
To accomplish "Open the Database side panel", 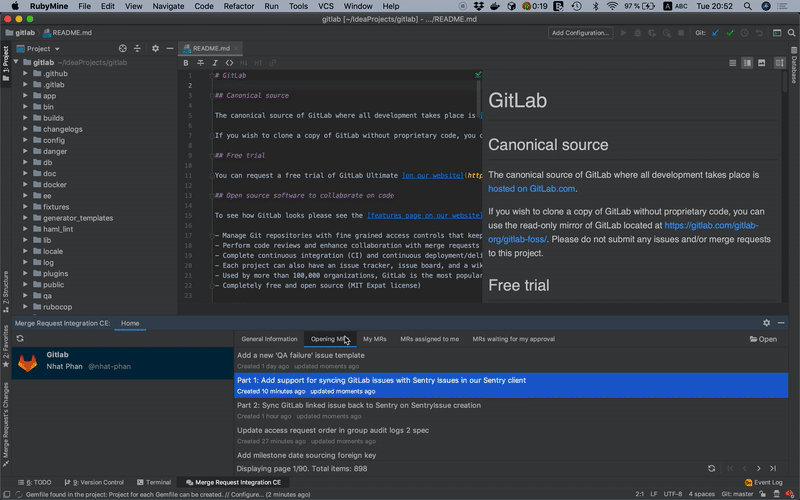I will coord(794,65).
